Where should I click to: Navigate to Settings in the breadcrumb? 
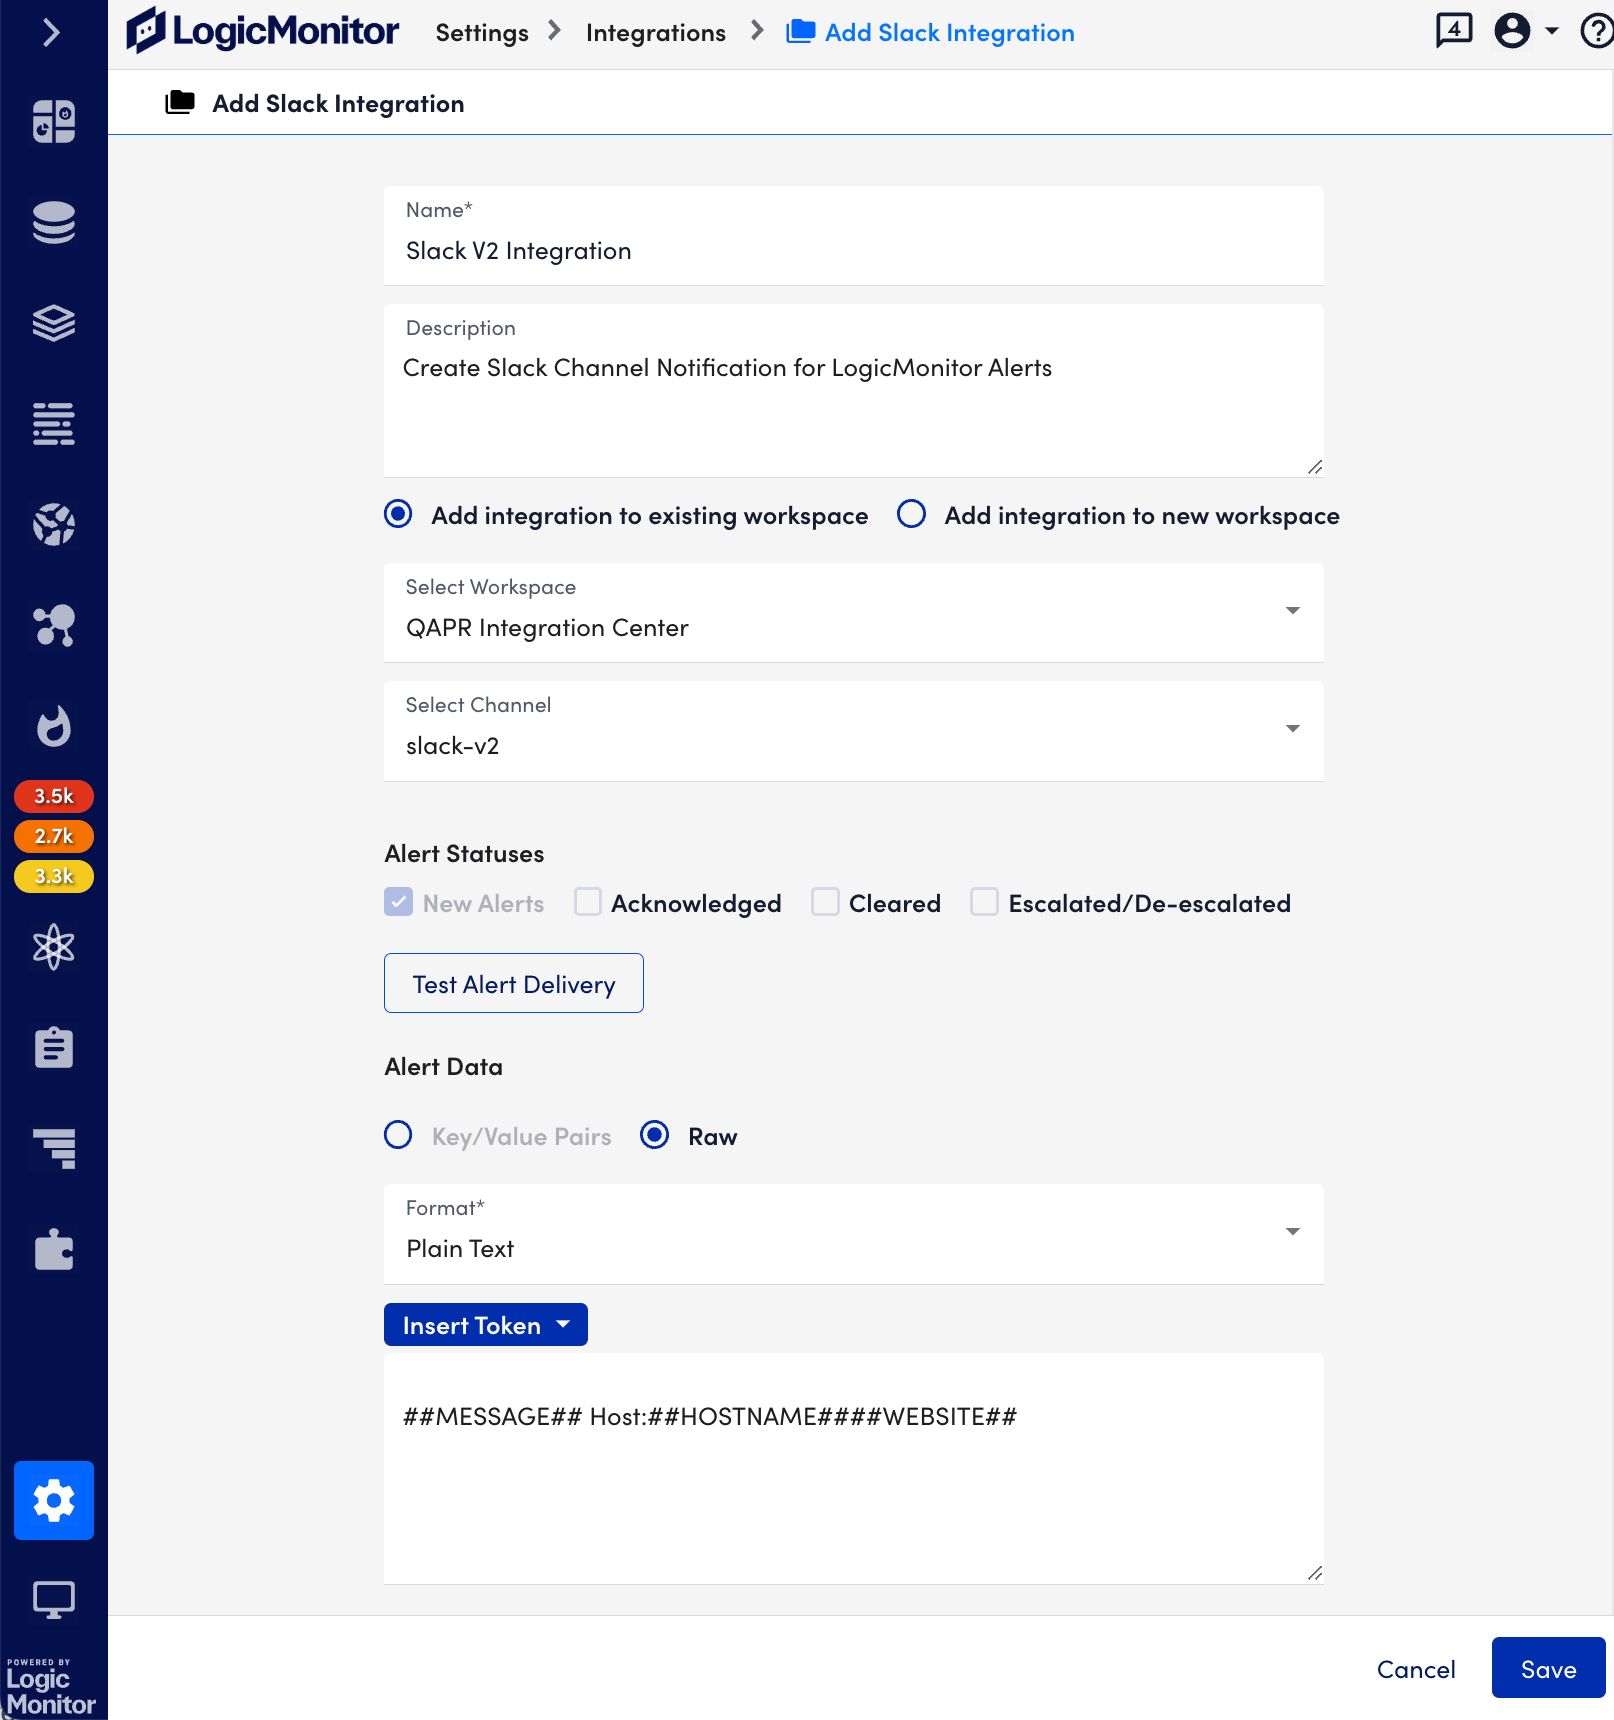[481, 33]
